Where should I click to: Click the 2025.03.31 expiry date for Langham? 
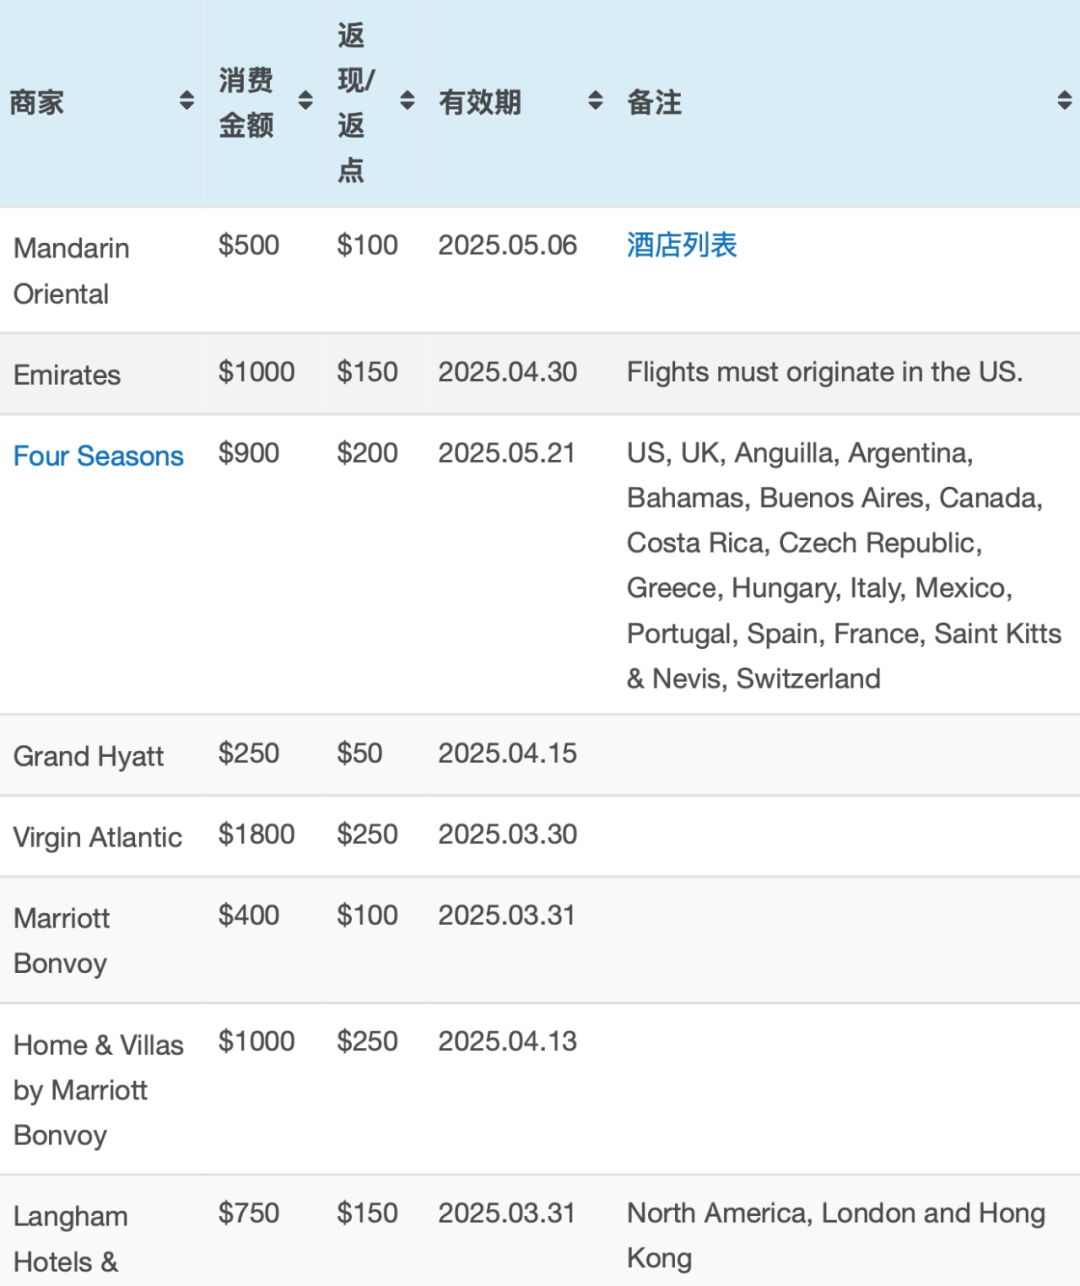click(x=507, y=1213)
